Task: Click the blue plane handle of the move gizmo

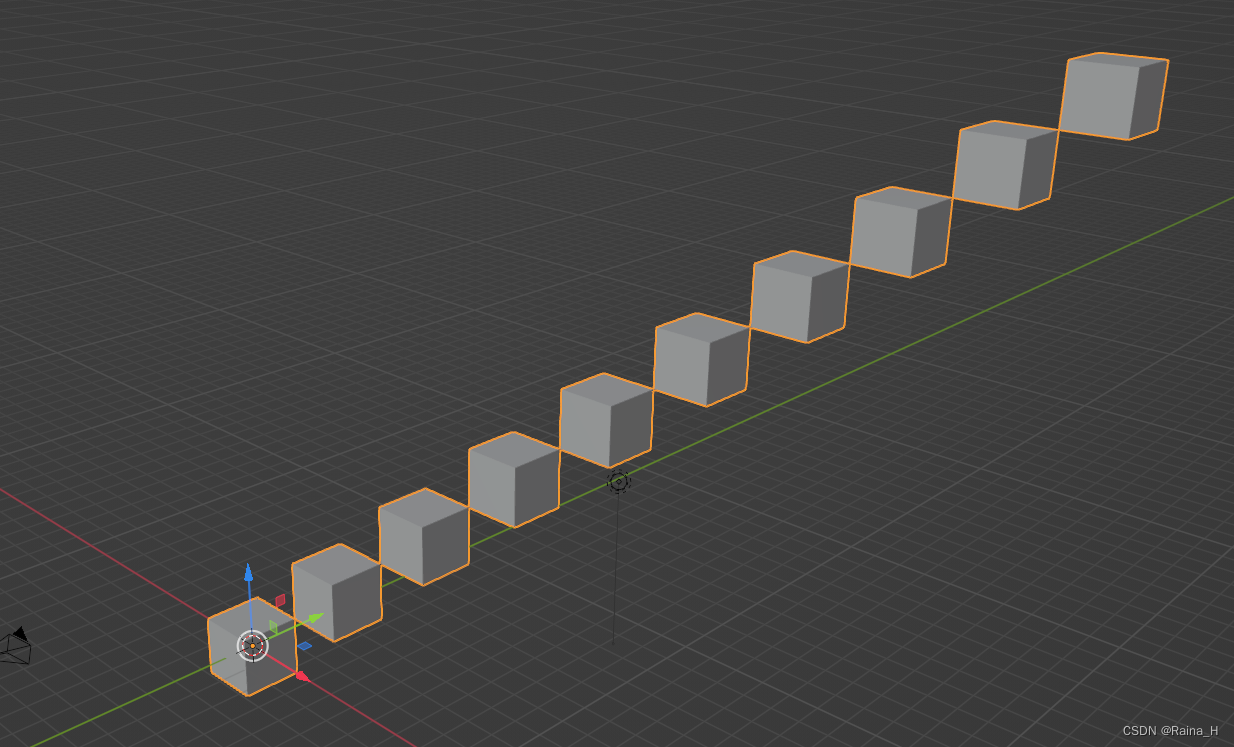Action: (305, 646)
